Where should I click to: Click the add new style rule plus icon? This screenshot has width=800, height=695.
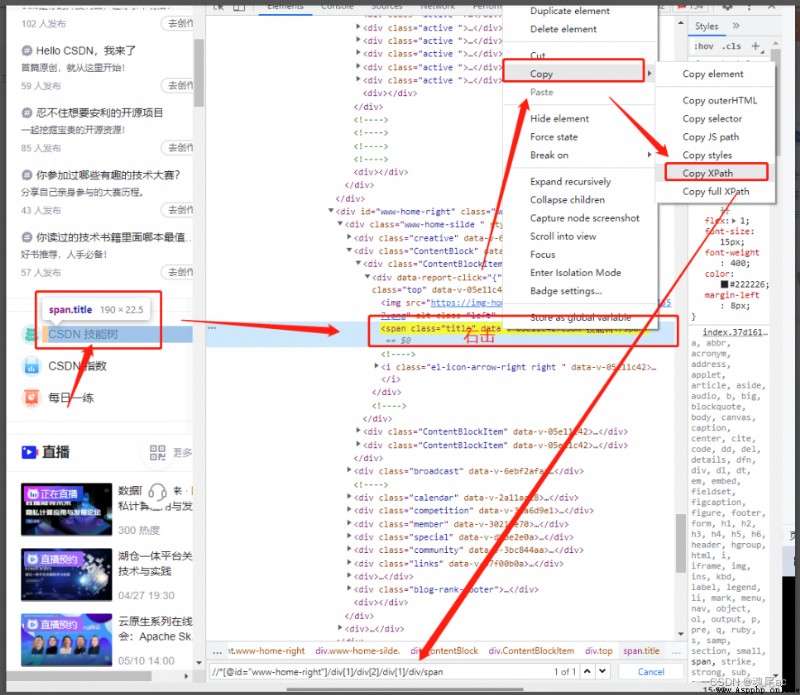[x=756, y=46]
